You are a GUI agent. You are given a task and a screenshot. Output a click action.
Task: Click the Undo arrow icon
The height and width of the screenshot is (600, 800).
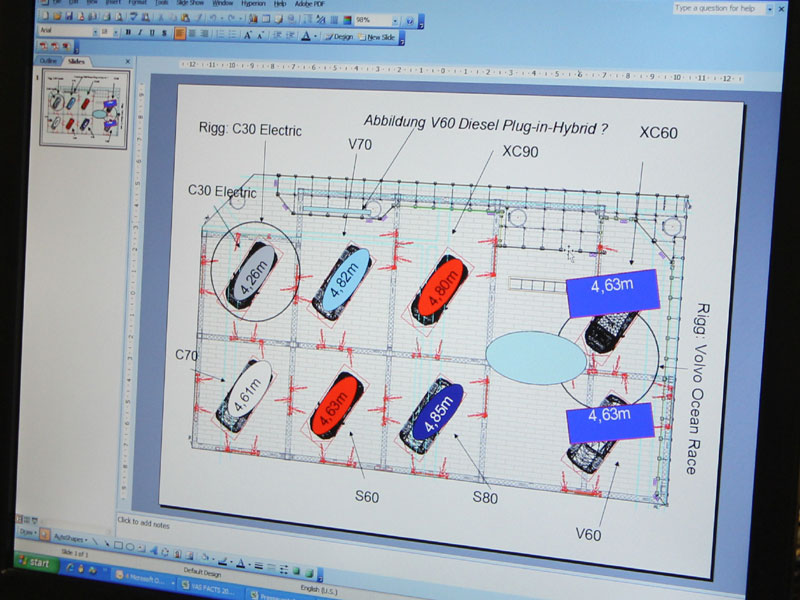tap(213, 18)
